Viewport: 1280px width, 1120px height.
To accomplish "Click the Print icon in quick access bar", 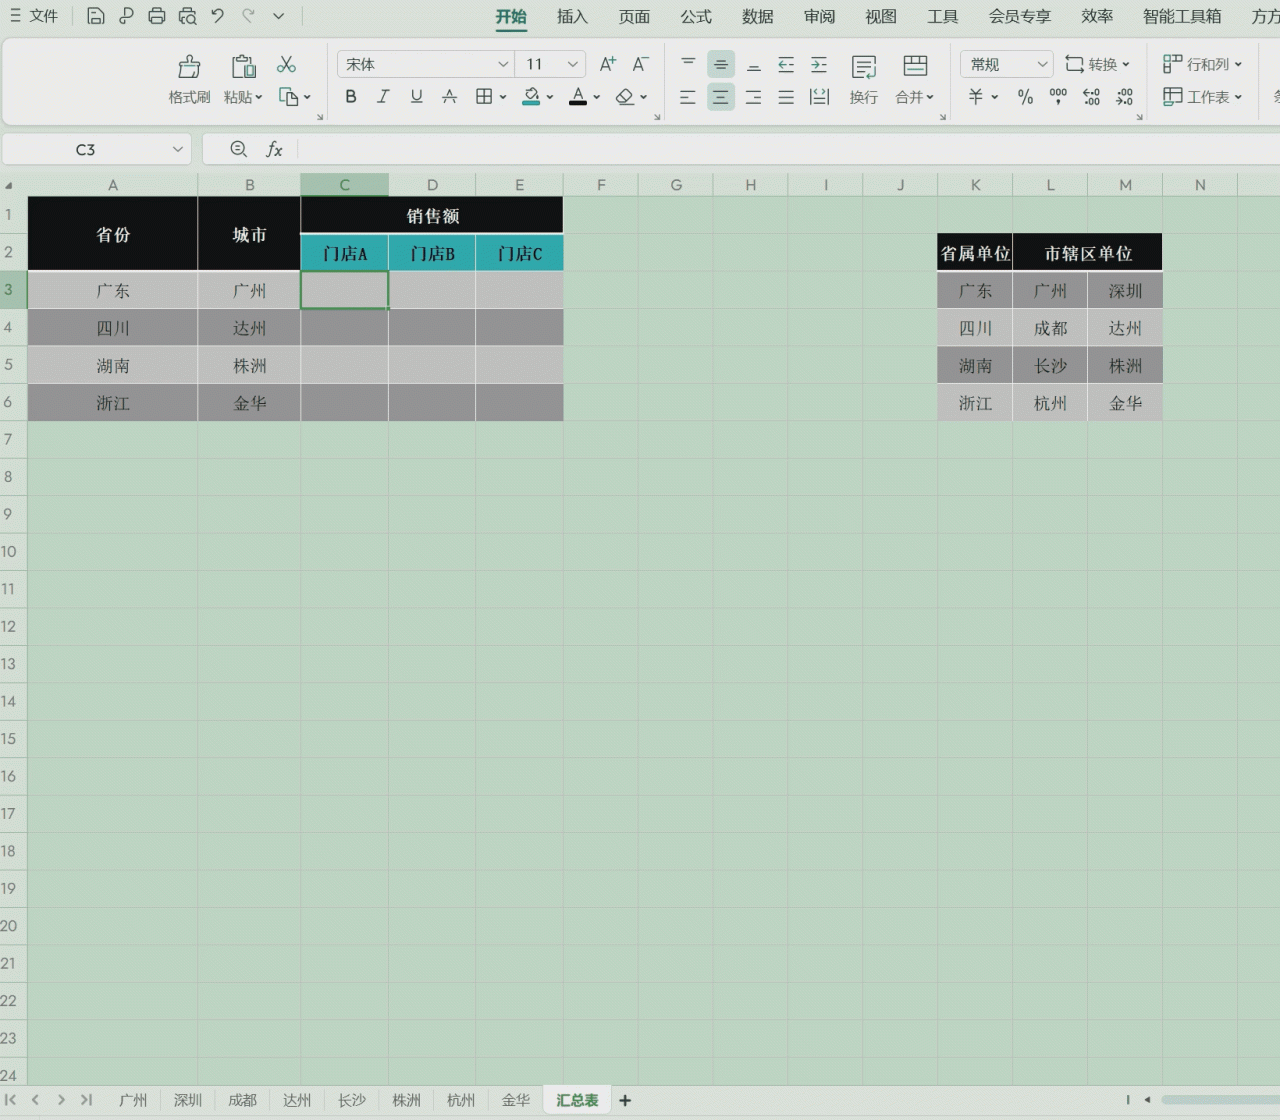I will [x=157, y=16].
